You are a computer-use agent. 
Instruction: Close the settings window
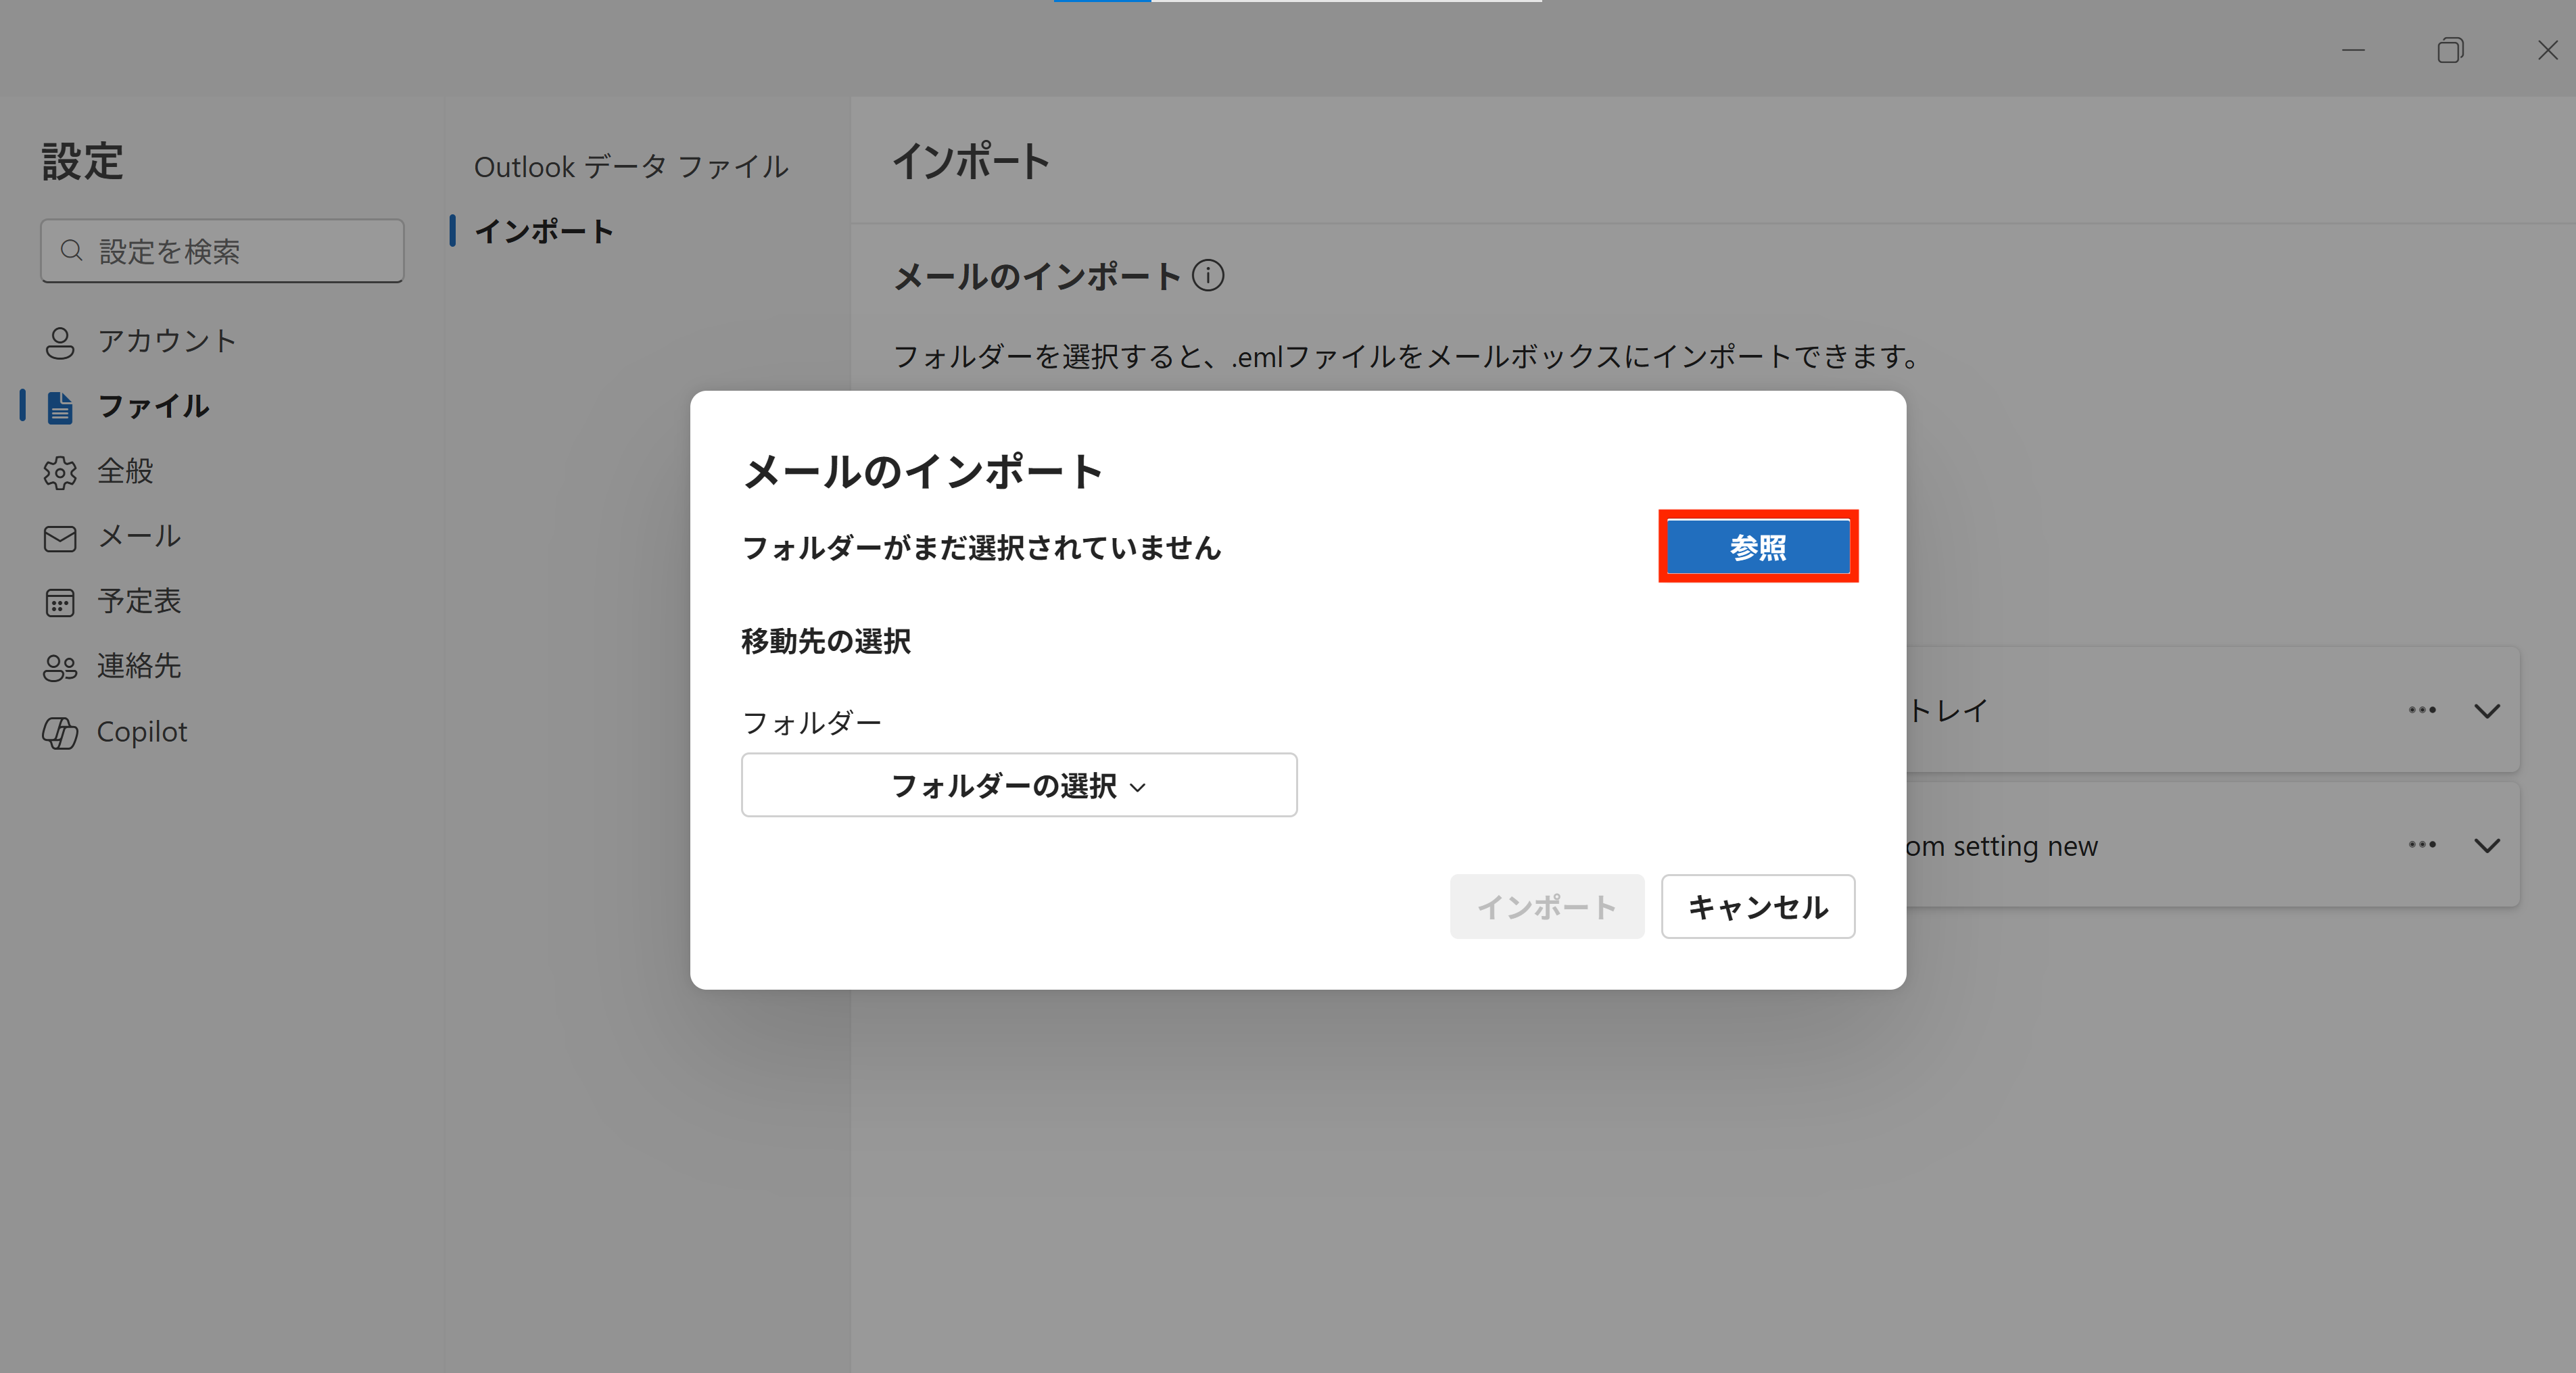point(2547,50)
